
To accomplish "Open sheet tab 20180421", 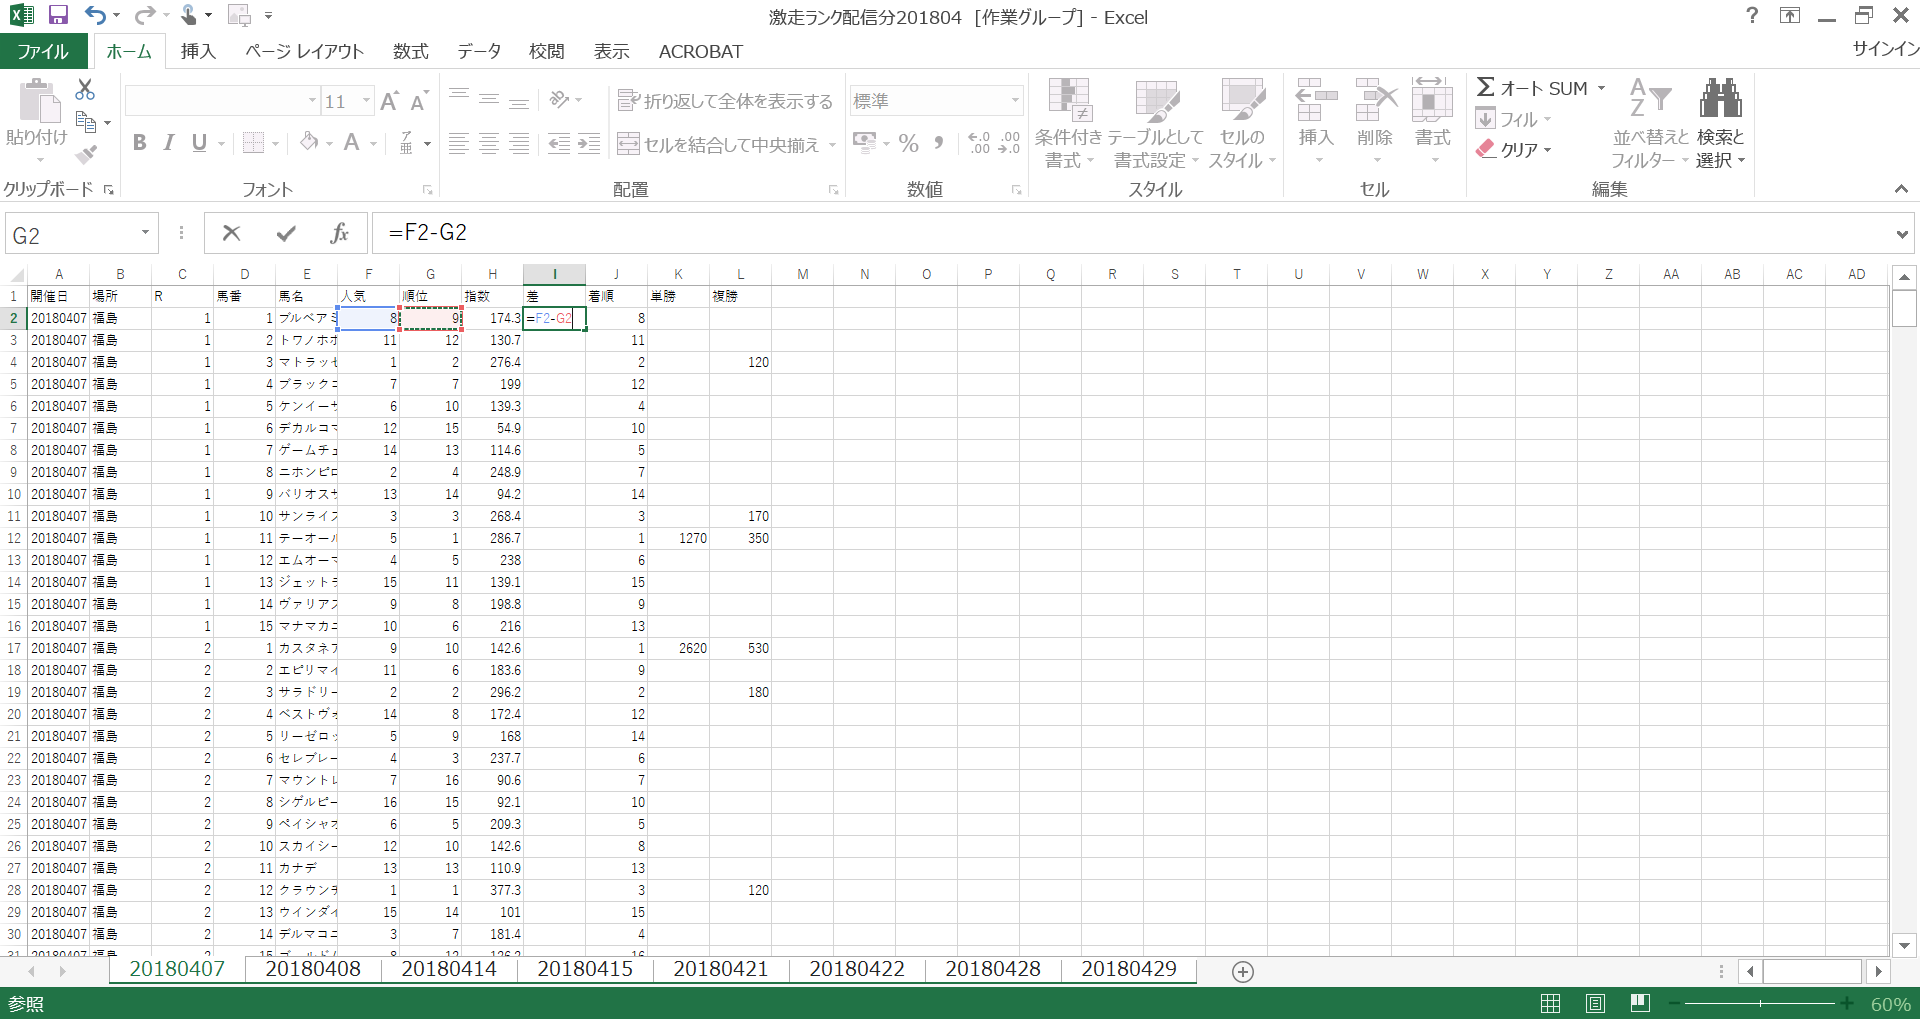I will (721, 969).
